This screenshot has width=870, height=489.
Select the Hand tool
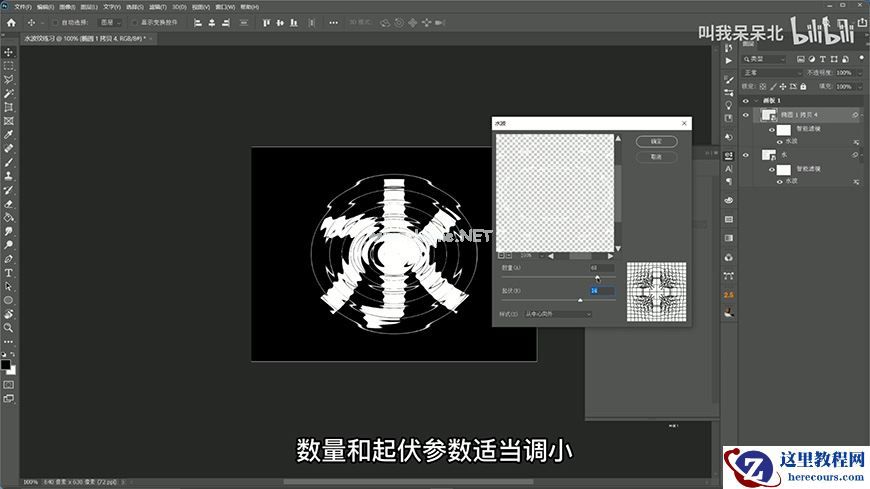pos(8,314)
